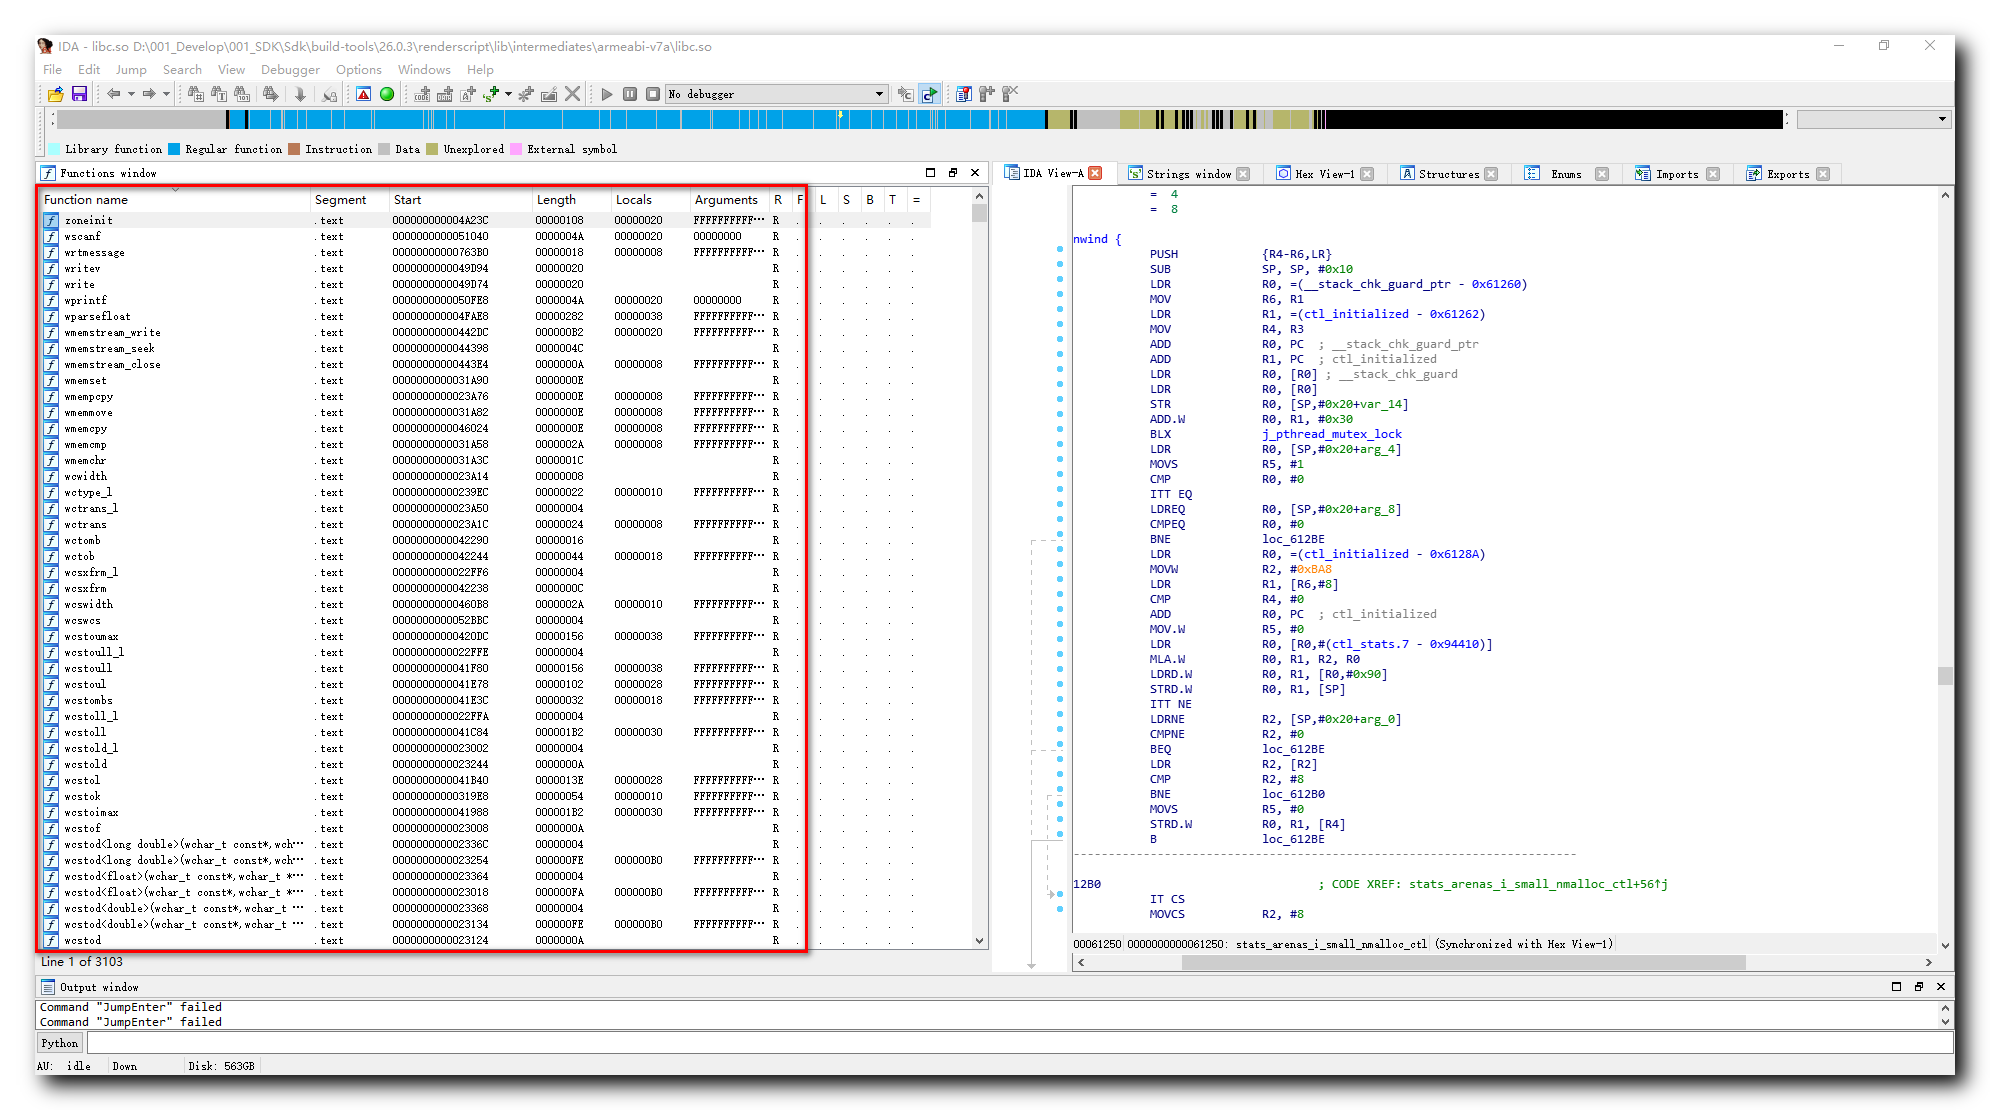The image size is (1990, 1110).
Task: Convert to data with the data icon
Action: (x=443, y=93)
